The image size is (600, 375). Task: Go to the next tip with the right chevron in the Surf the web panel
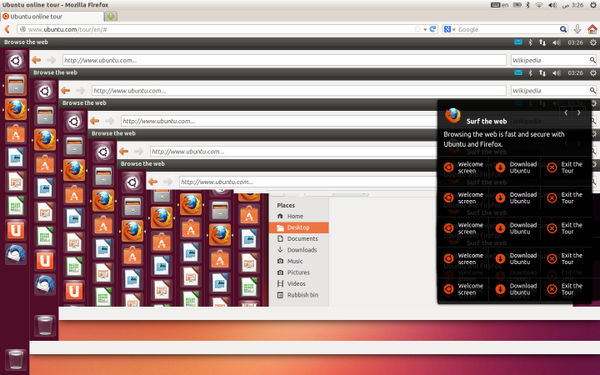pyautogui.click(x=579, y=112)
